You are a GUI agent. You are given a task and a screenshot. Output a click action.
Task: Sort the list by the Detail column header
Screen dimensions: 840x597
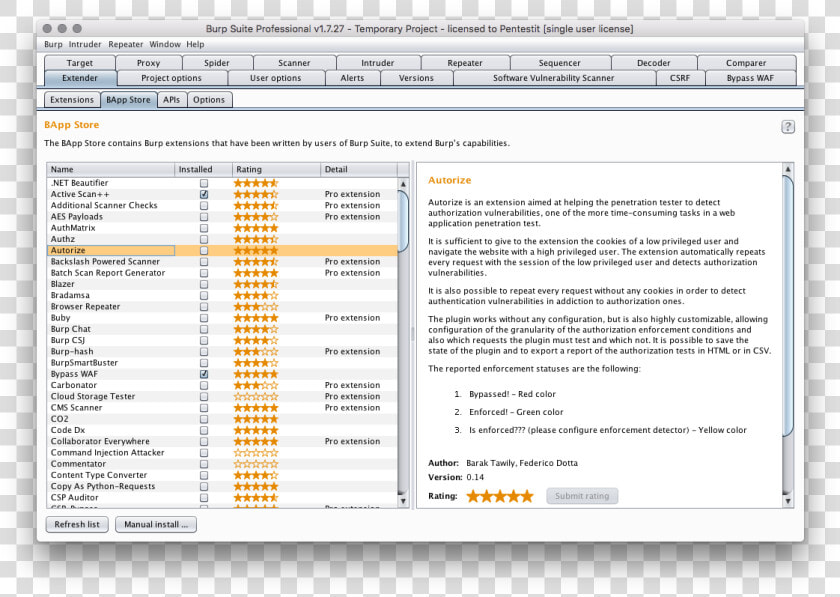[358, 169]
